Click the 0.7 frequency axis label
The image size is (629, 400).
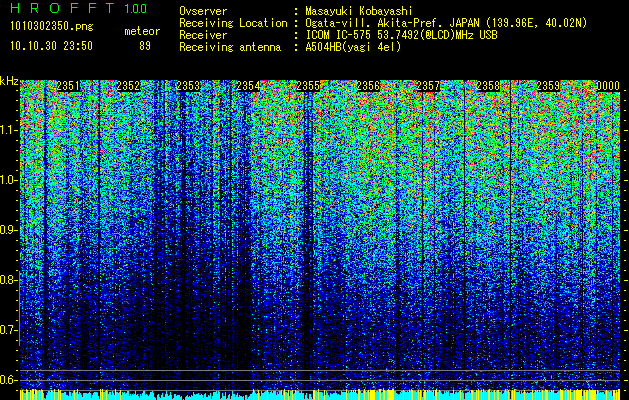click(x=9, y=330)
